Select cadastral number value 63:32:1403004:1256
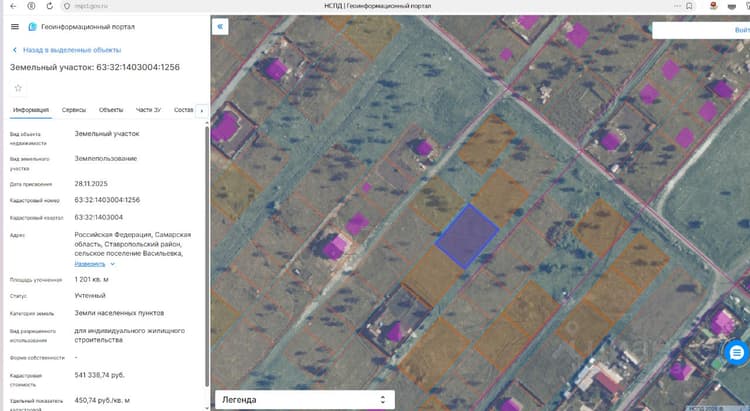 (x=107, y=200)
